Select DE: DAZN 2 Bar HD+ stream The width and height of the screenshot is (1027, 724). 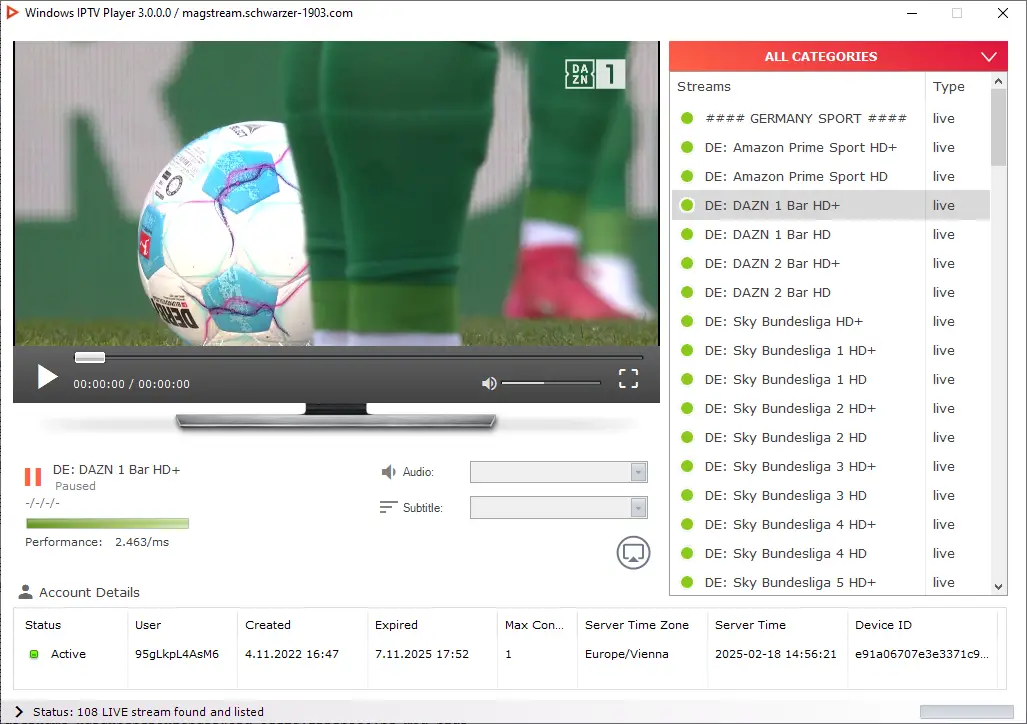point(831,263)
